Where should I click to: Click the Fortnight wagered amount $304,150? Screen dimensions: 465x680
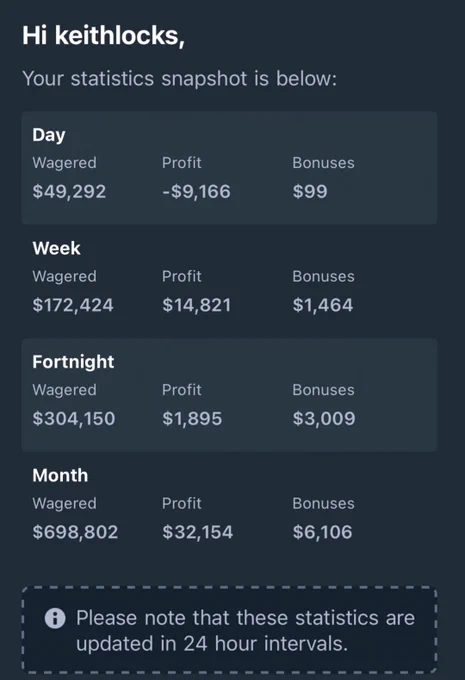pyautogui.click(x=74, y=418)
